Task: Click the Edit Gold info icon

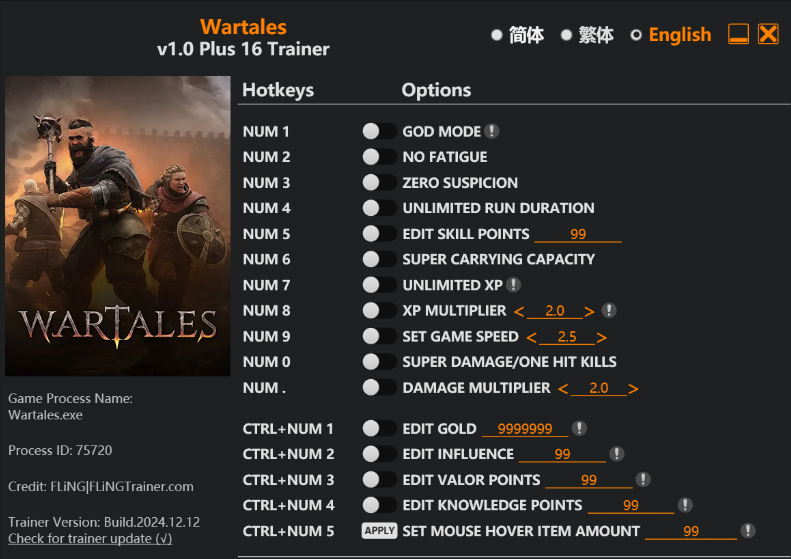Action: [578, 429]
